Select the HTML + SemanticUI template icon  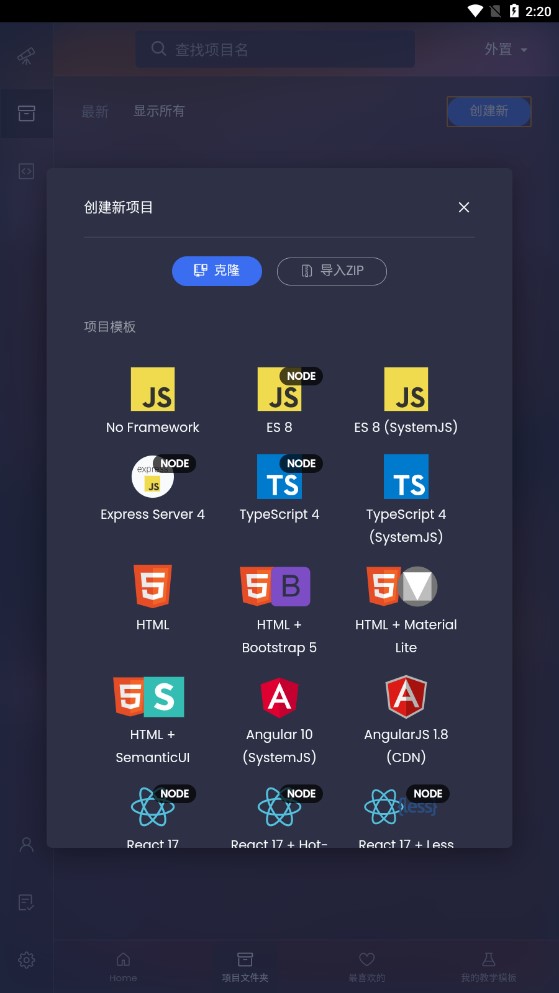149,697
